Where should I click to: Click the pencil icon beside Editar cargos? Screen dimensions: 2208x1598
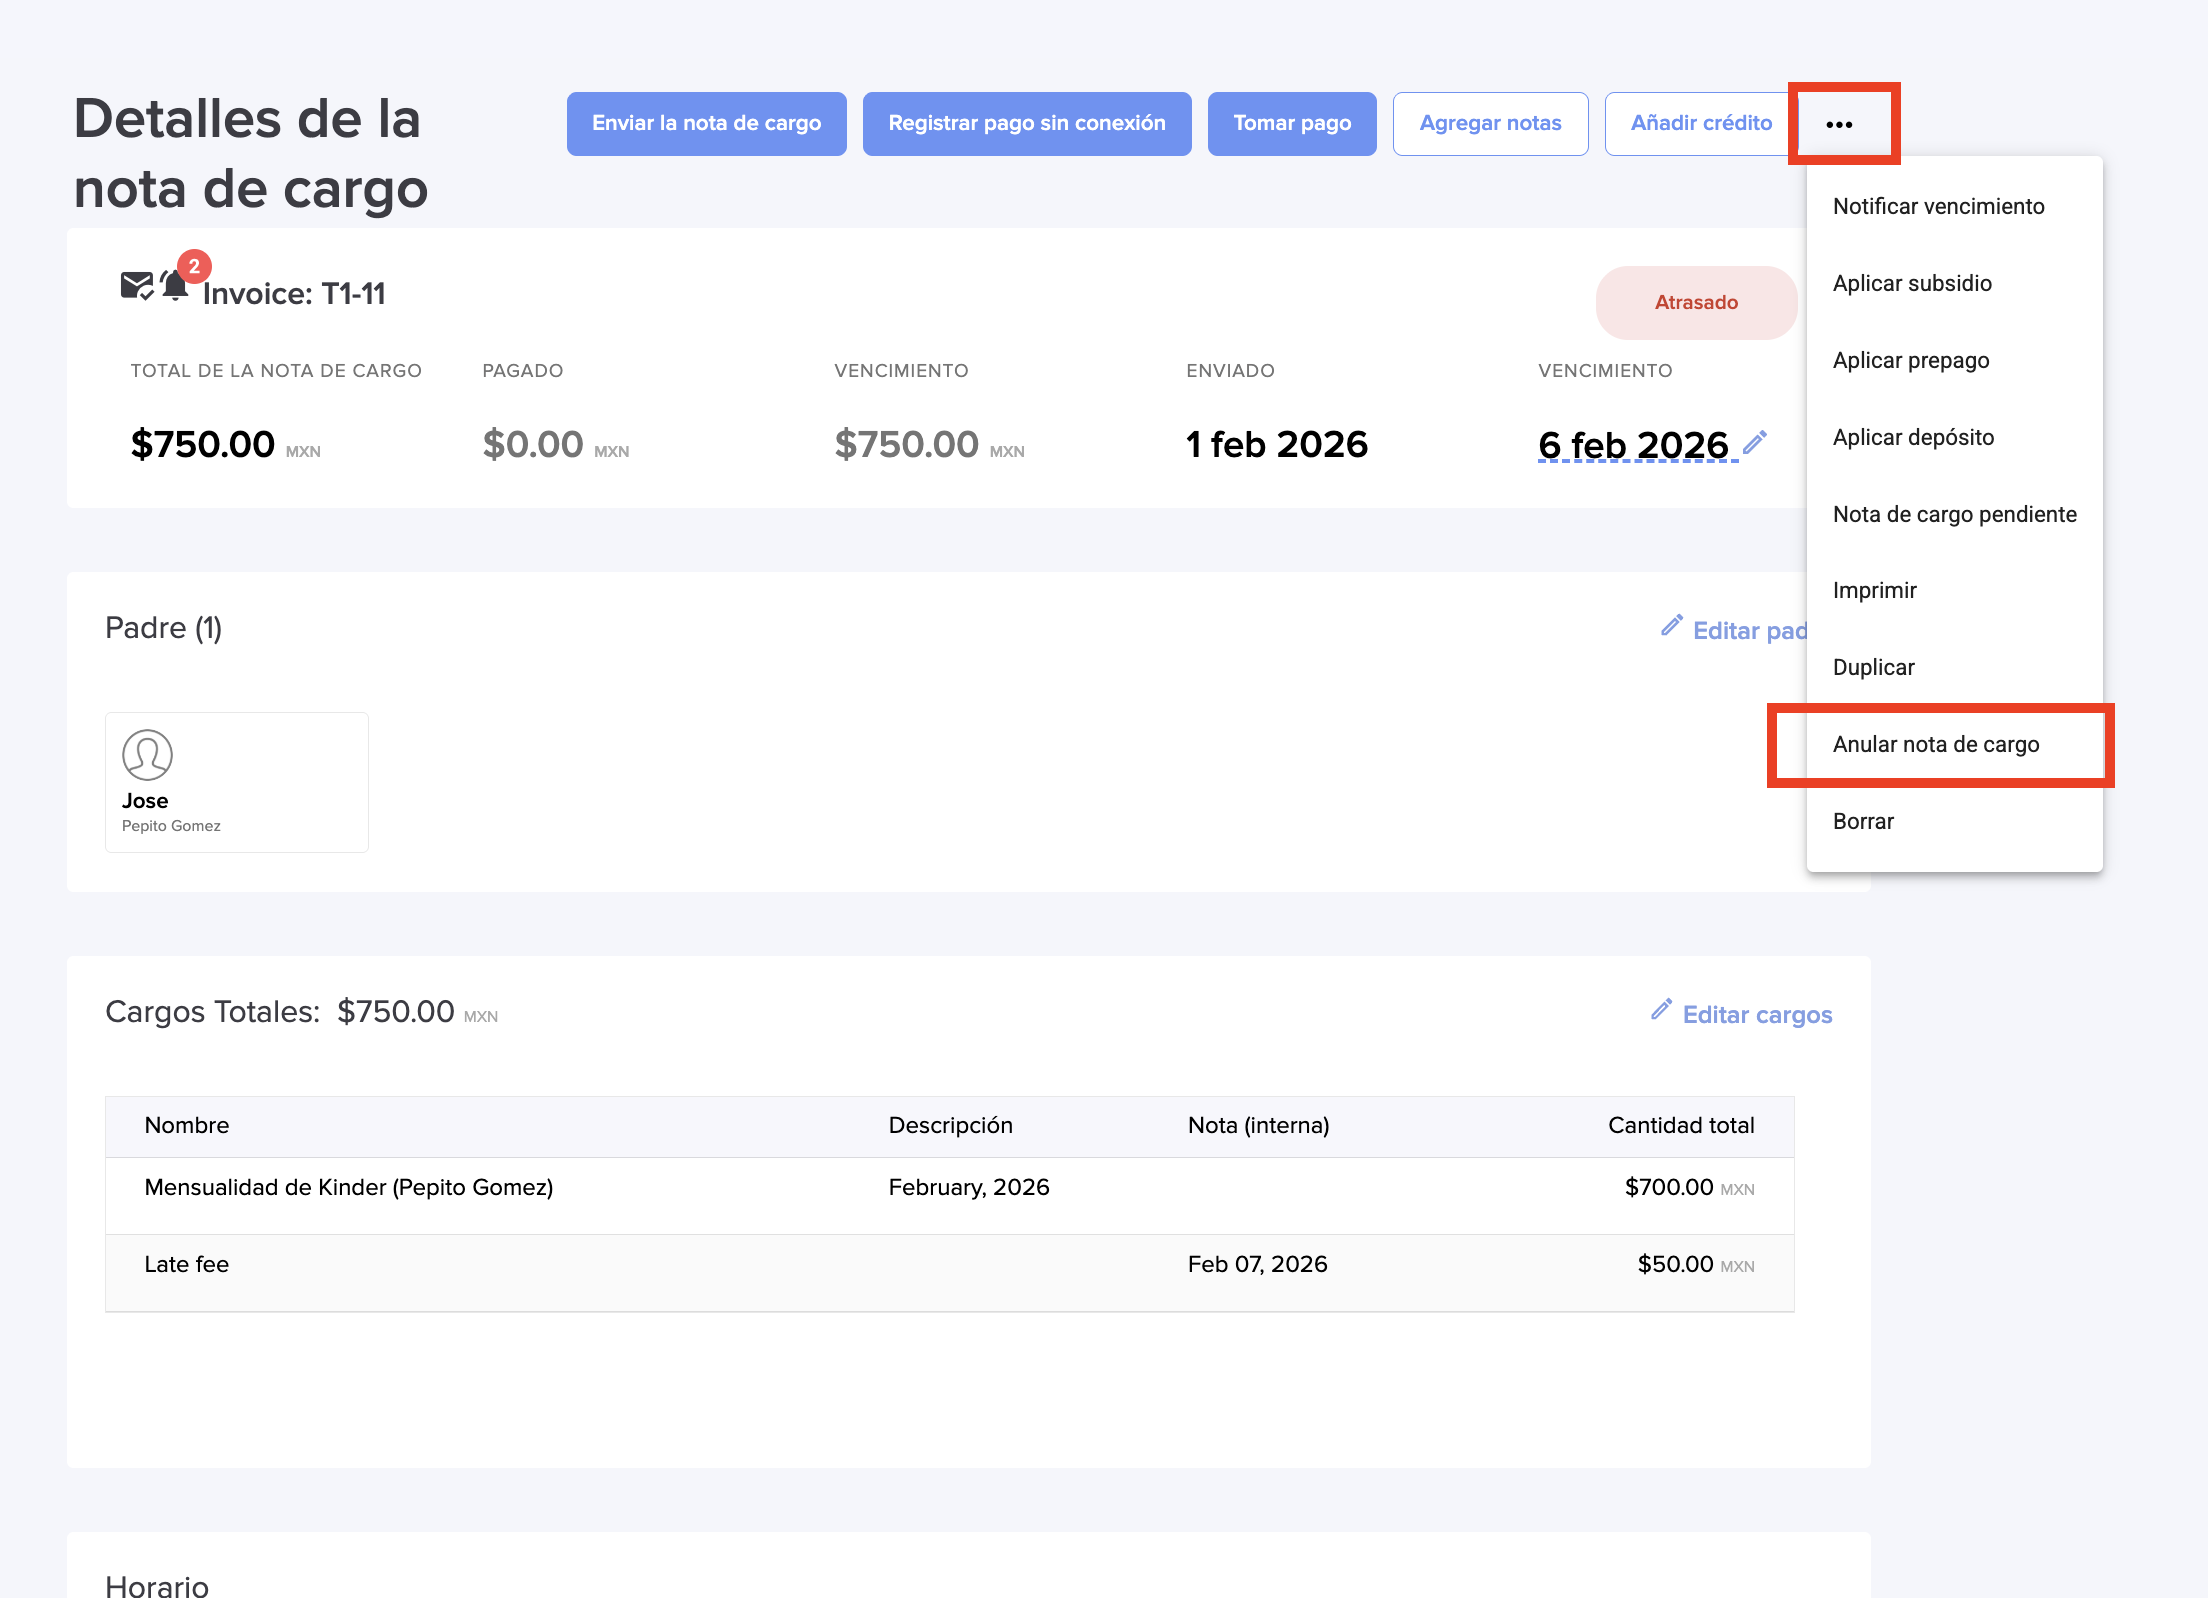pyautogui.click(x=1661, y=1010)
